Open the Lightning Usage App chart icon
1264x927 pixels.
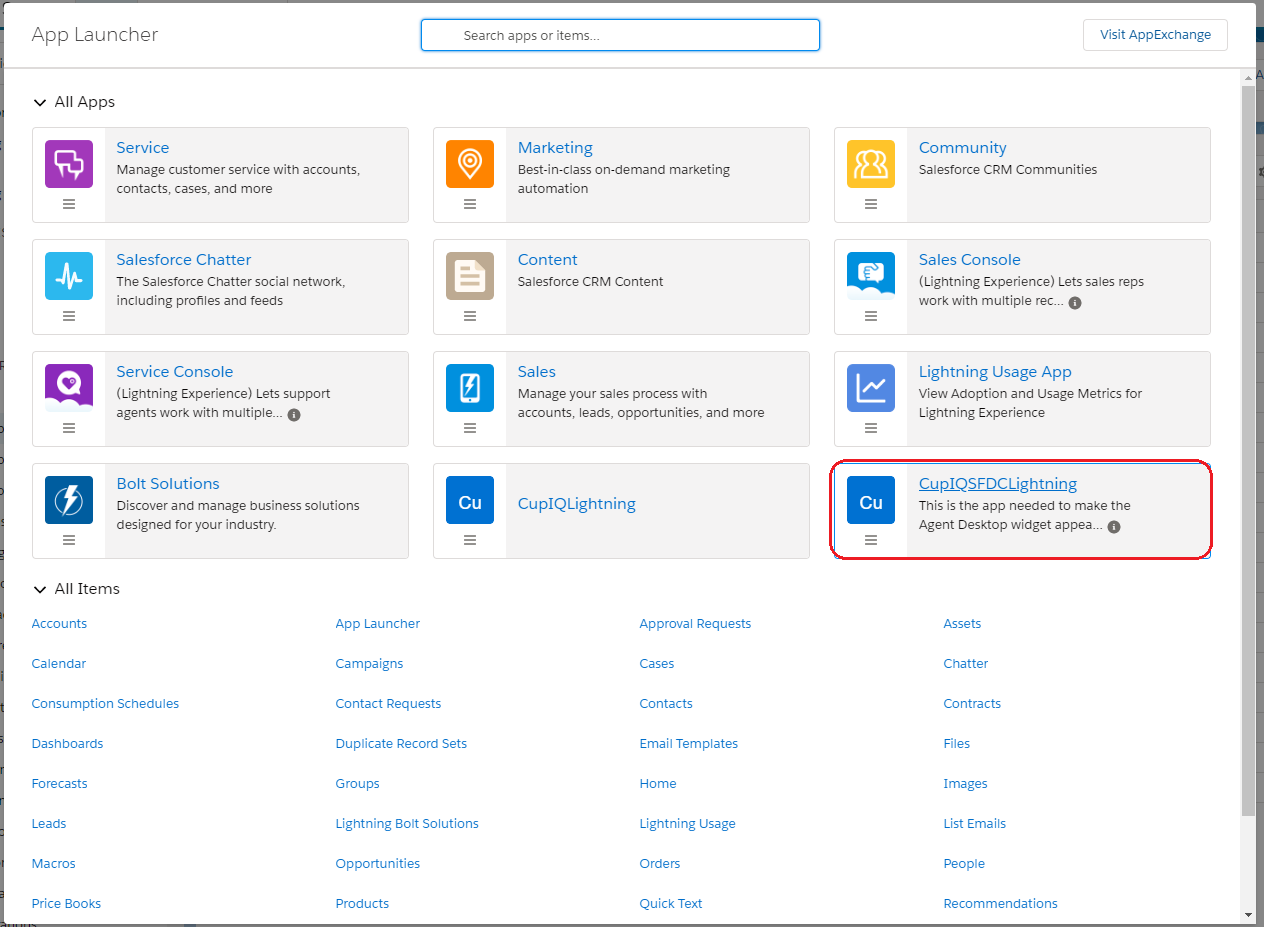tap(871, 388)
